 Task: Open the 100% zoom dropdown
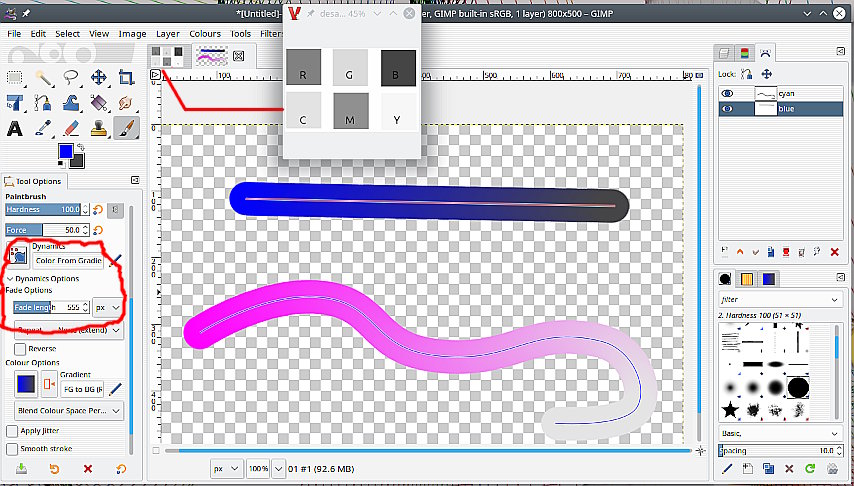(279, 469)
